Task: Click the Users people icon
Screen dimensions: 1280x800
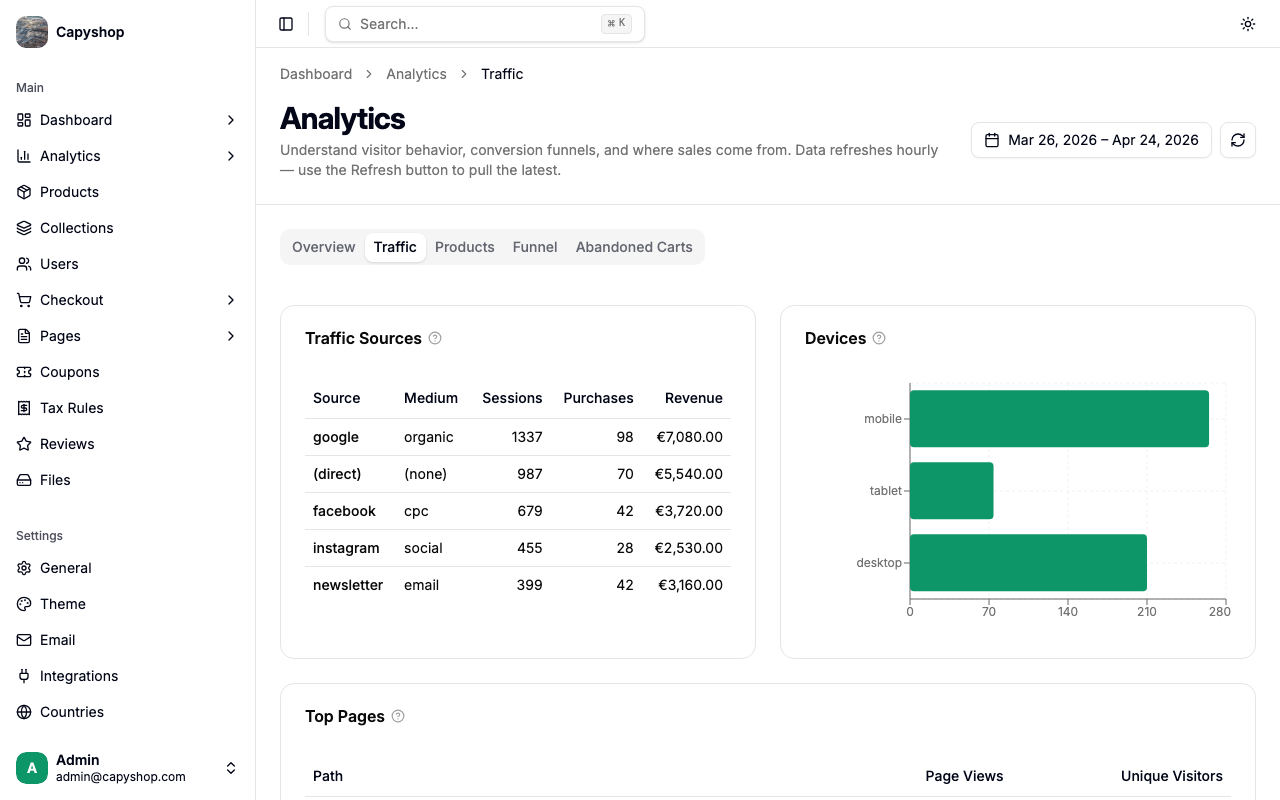Action: coord(24,264)
